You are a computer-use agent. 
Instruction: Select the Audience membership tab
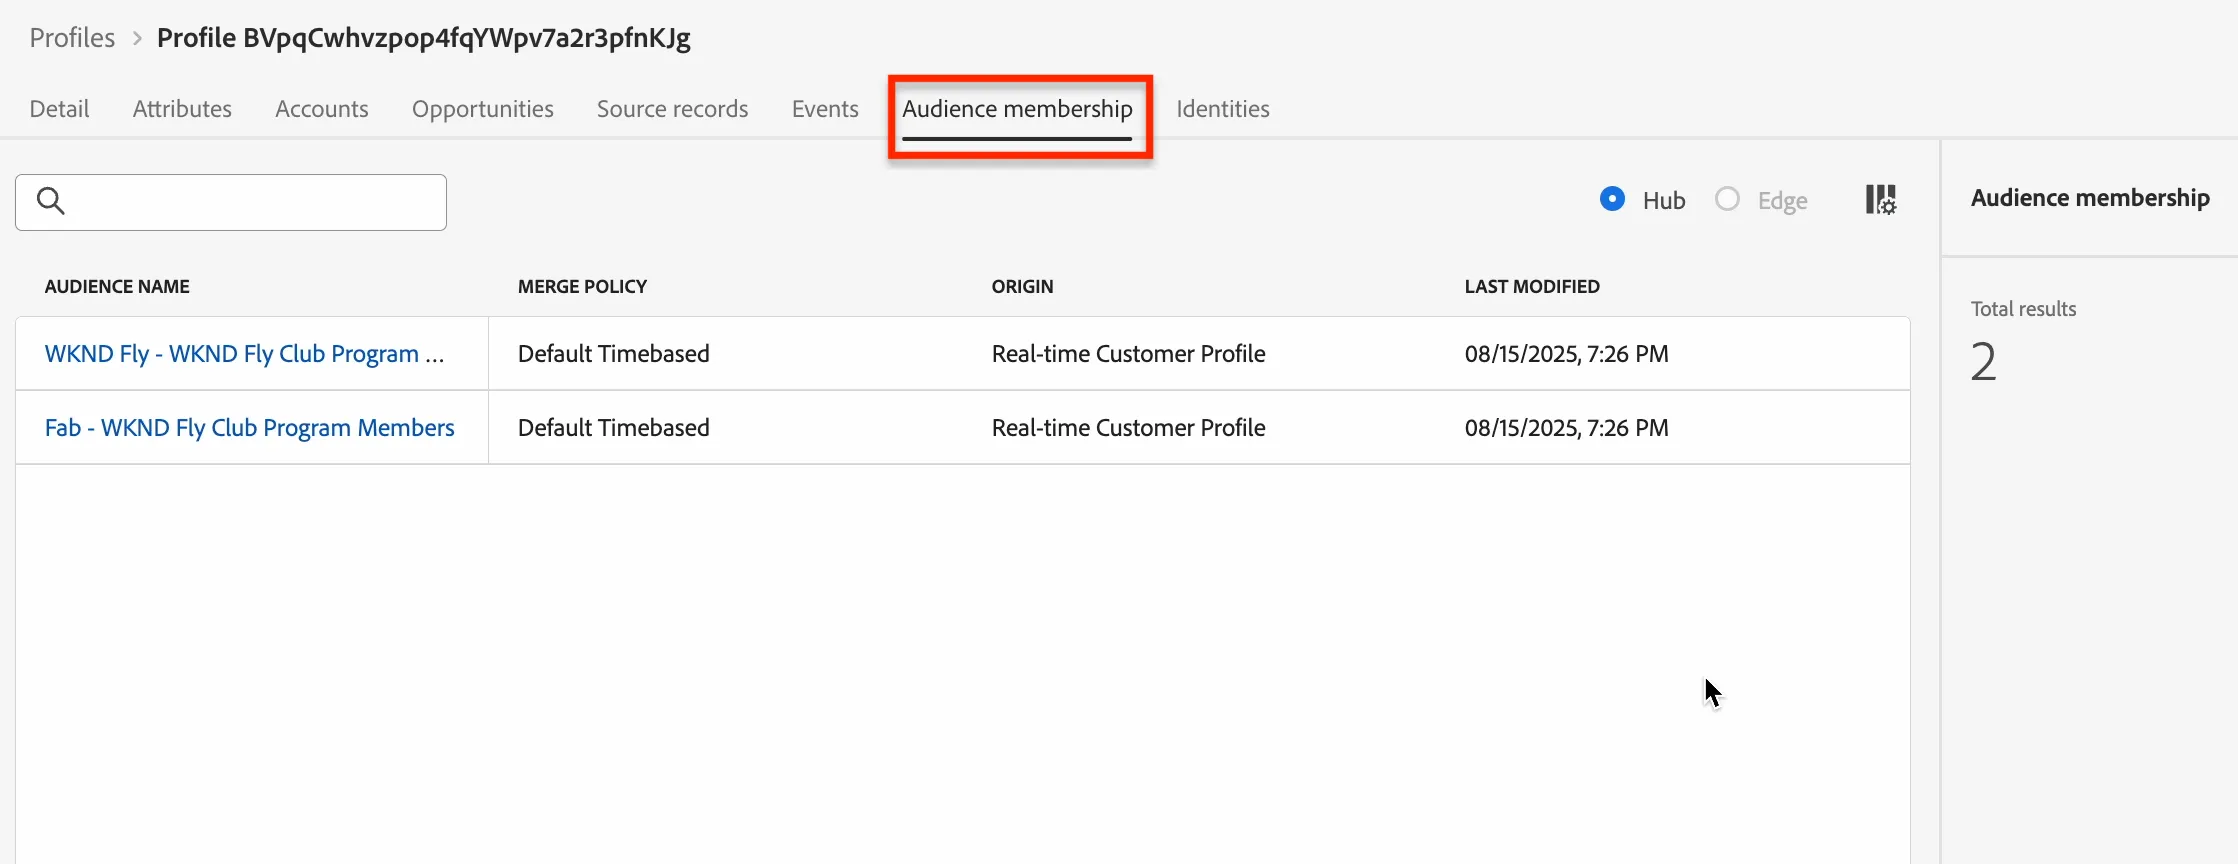pyautogui.click(x=1018, y=109)
